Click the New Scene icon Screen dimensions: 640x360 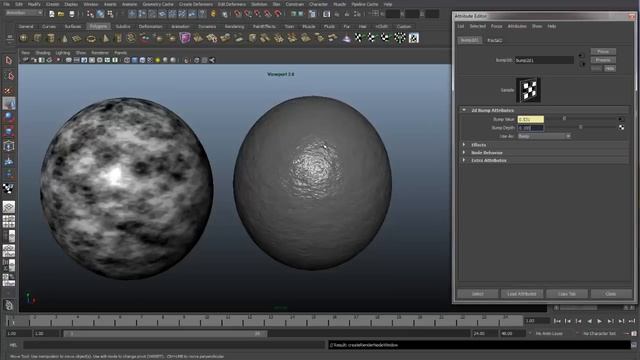pyautogui.click(x=51, y=14)
